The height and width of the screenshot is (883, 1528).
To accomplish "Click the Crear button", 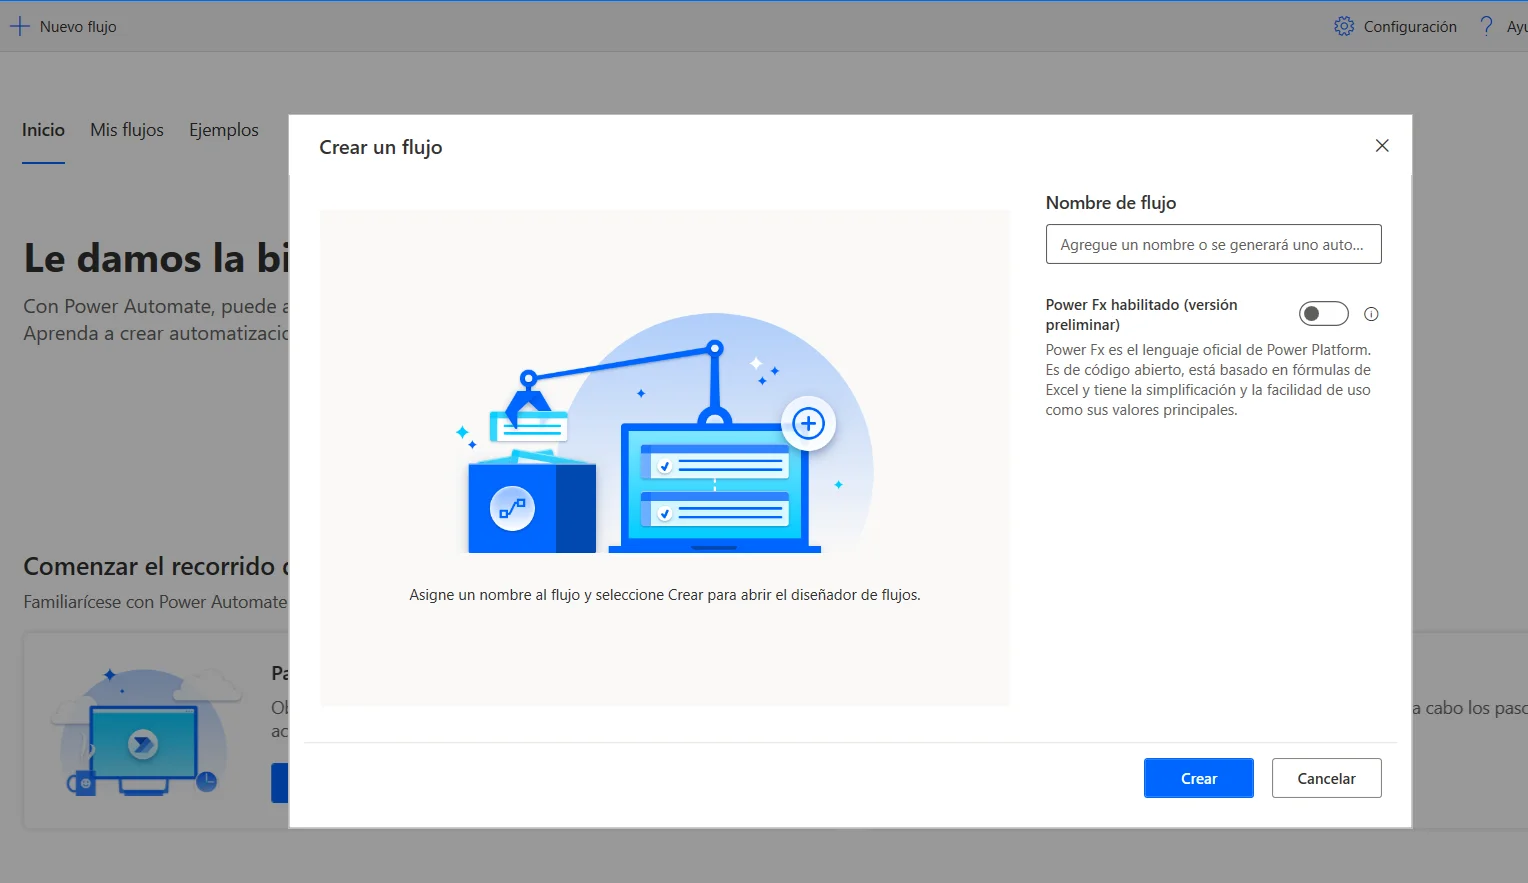I will click(x=1198, y=778).
